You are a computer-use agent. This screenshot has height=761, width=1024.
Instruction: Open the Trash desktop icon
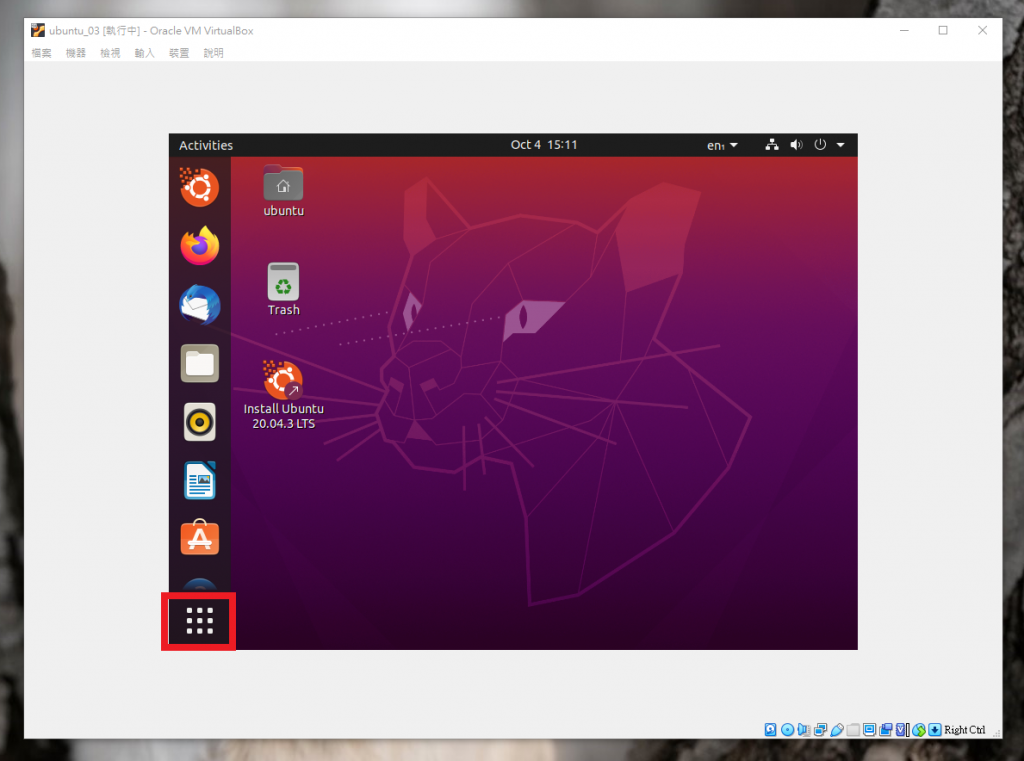(283, 289)
